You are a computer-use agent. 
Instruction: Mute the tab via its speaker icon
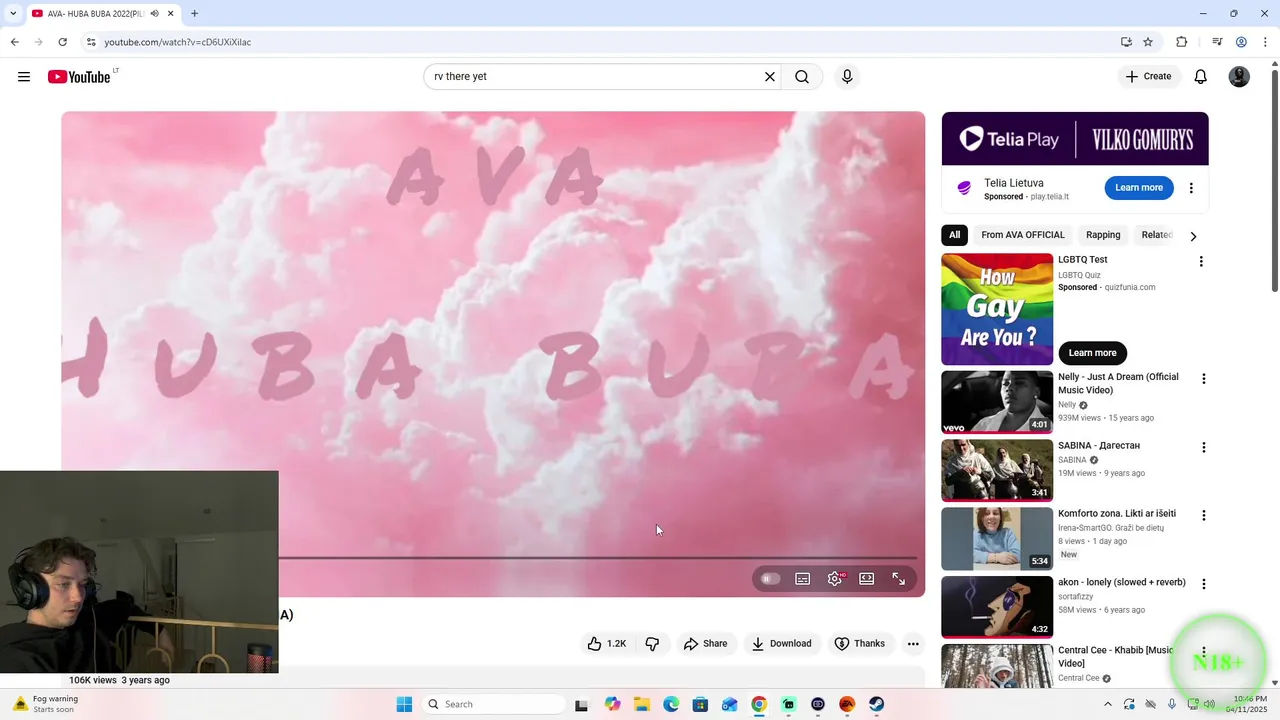(x=155, y=14)
